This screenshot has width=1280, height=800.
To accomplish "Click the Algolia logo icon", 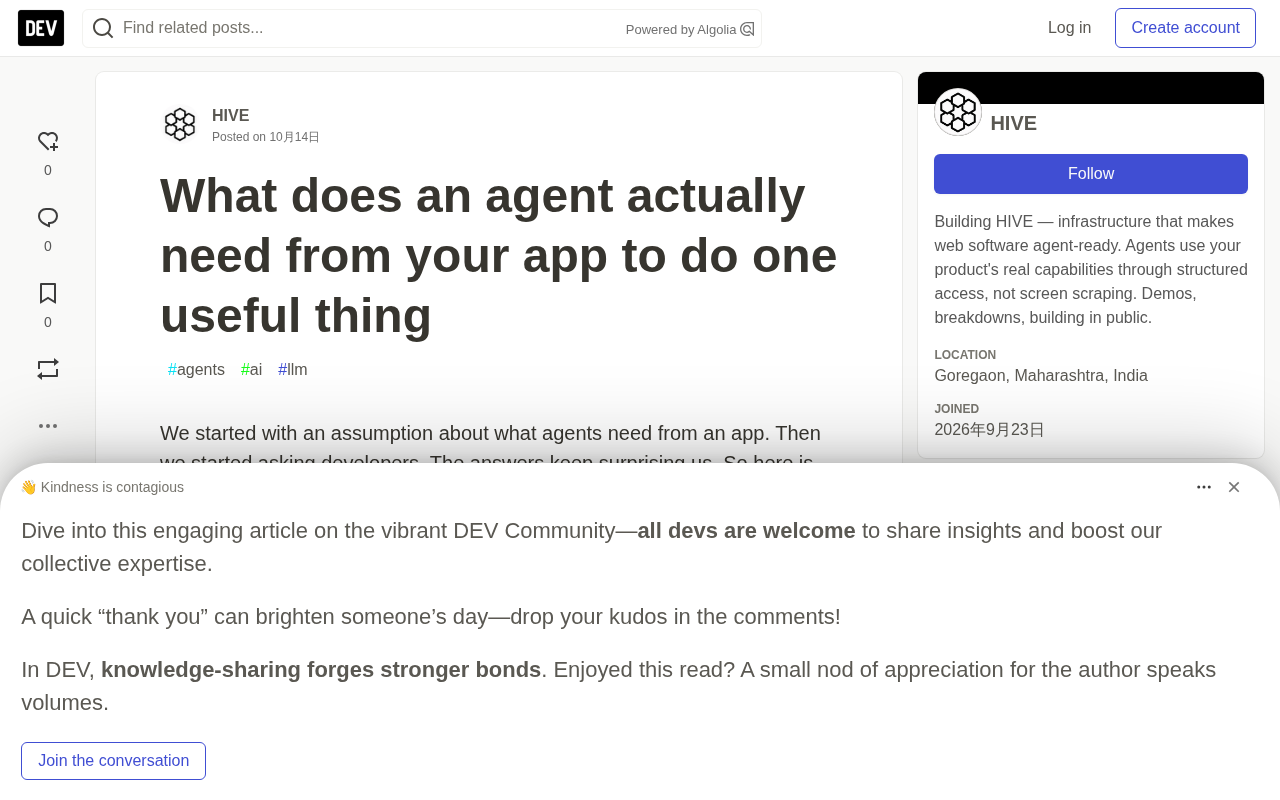I will point(747,29).
